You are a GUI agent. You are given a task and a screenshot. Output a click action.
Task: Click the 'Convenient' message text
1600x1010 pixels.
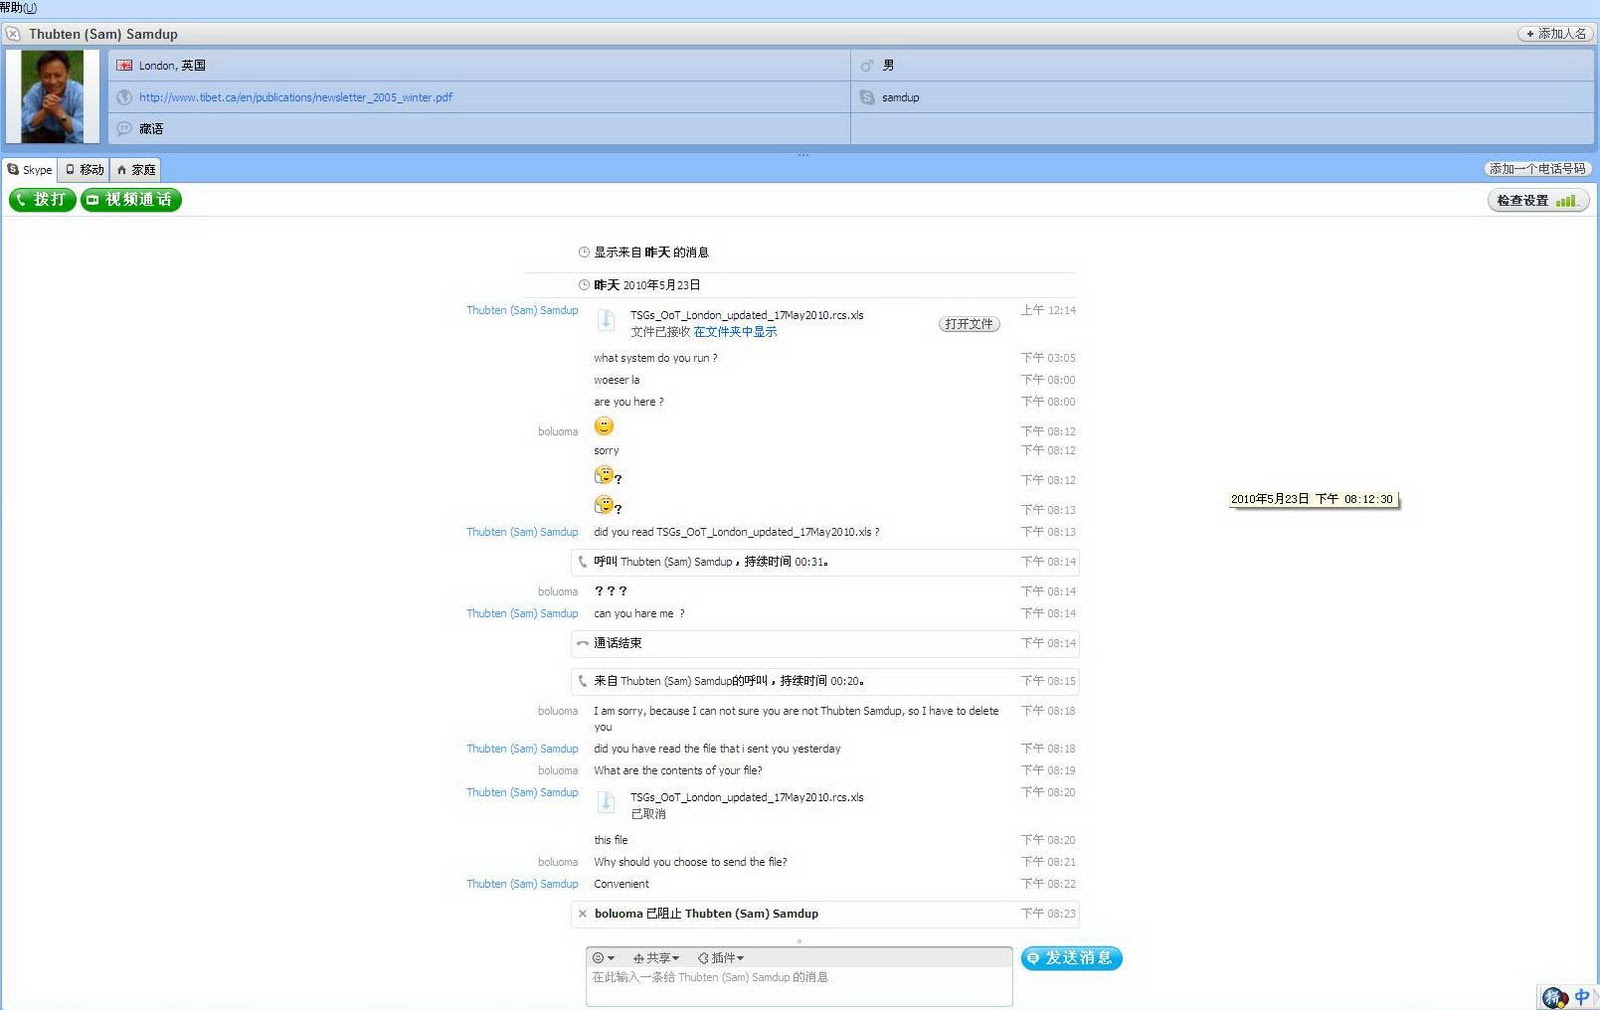(622, 884)
